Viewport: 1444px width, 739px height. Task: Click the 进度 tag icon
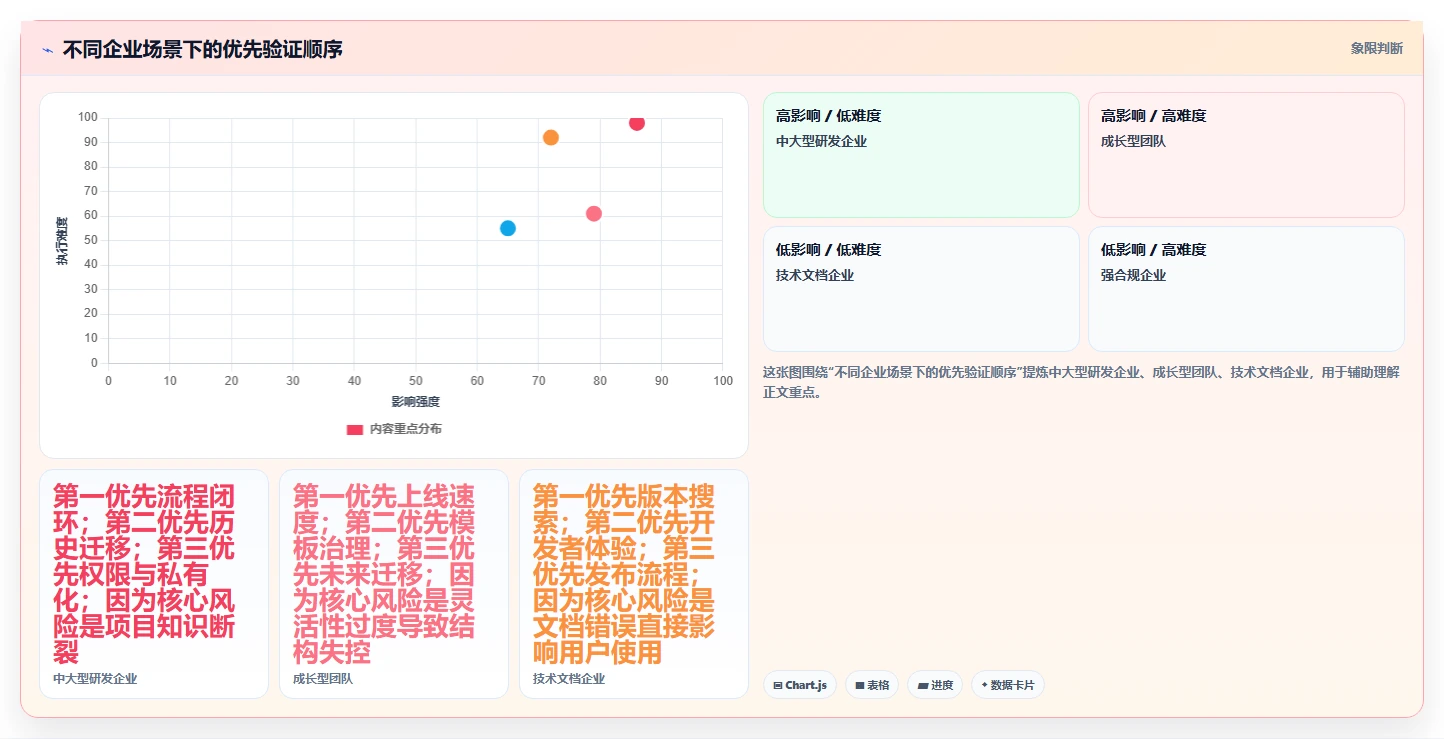[923, 686]
